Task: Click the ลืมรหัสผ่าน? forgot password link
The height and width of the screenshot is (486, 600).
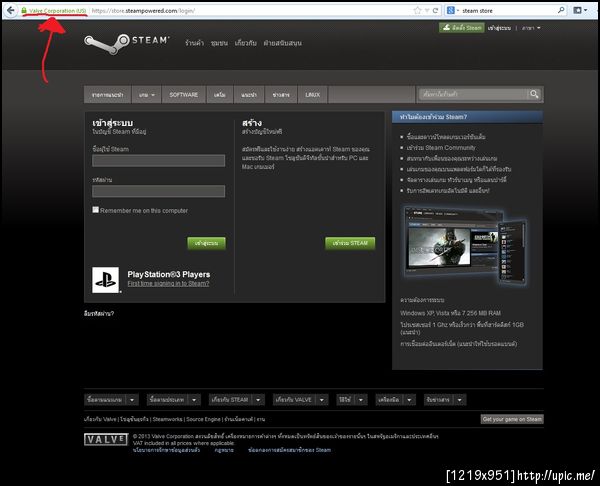Action: [x=99, y=313]
